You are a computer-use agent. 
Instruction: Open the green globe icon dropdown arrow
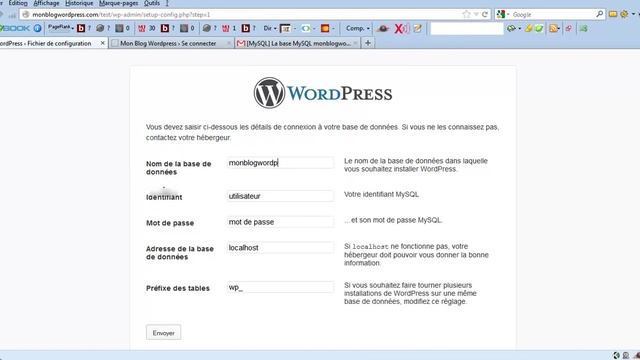click(519, 29)
